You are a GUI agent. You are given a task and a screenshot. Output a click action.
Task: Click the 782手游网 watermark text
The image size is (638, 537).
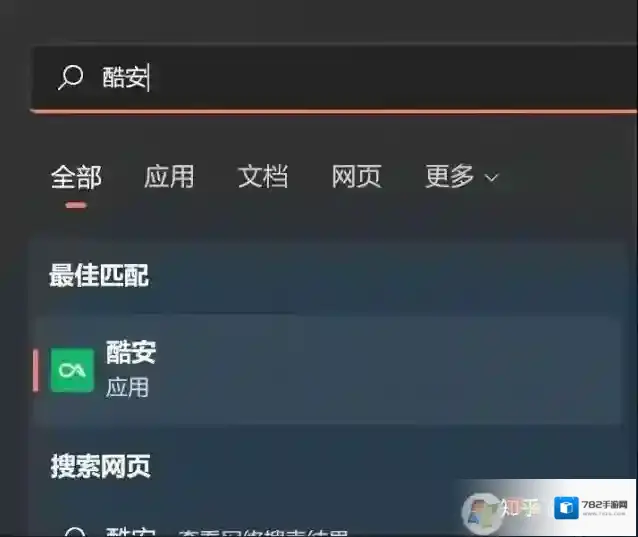[x=605, y=505]
